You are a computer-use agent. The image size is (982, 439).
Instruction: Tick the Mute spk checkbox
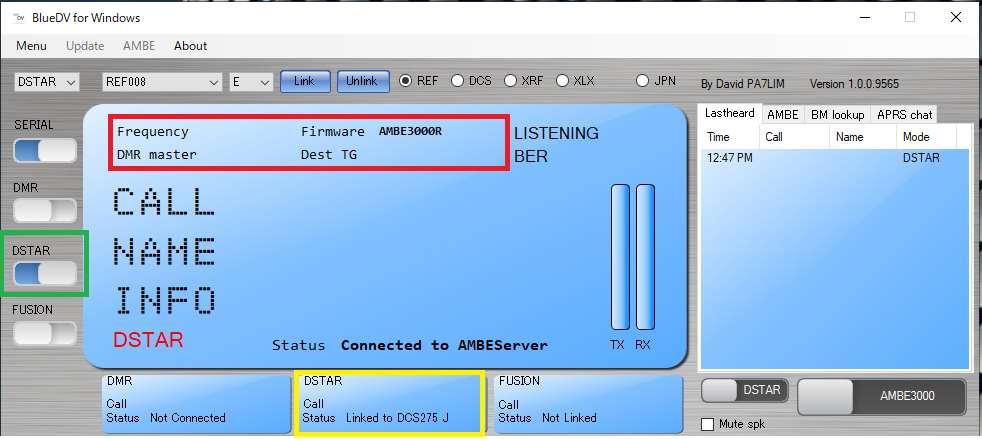pyautogui.click(x=709, y=424)
